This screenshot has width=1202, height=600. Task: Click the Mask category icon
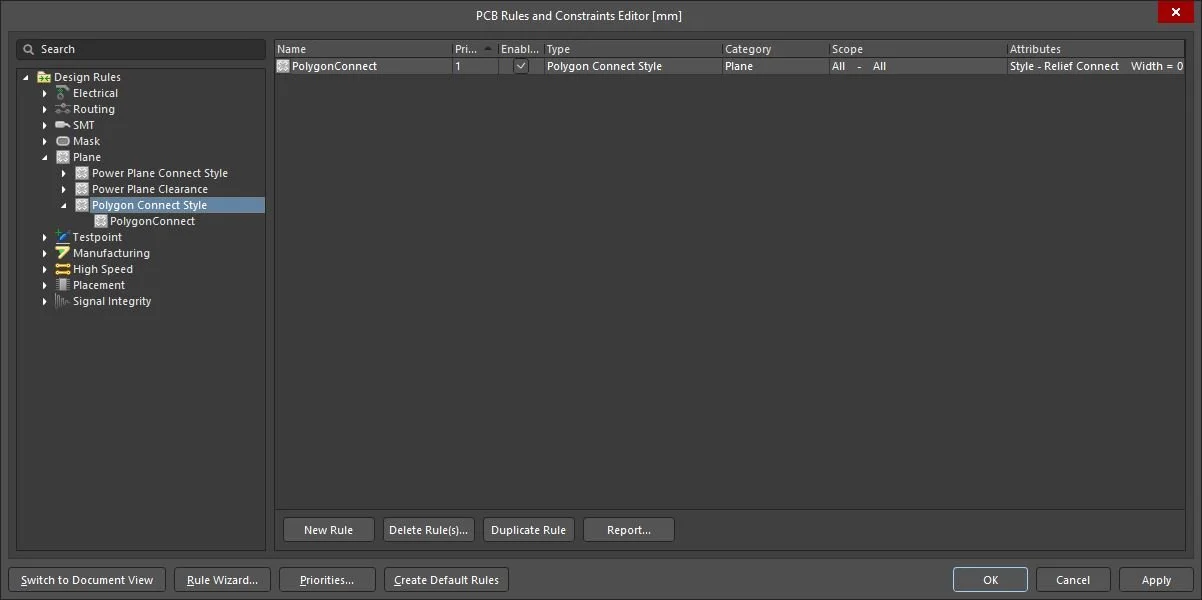pyautogui.click(x=62, y=141)
